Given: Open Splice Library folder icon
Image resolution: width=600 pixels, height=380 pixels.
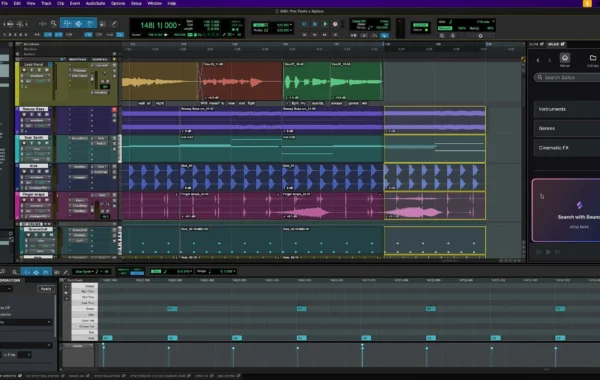Looking at the screenshot, I should 593,58.
